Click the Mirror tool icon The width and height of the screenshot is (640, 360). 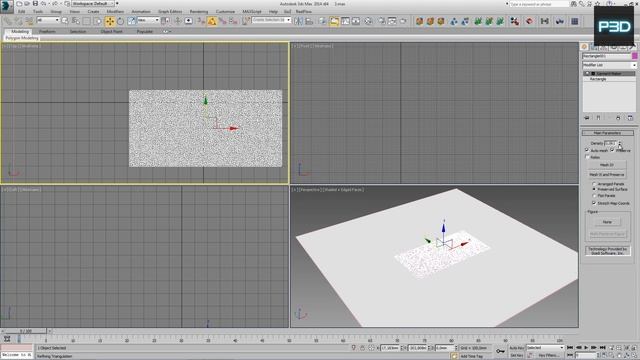[299, 21]
